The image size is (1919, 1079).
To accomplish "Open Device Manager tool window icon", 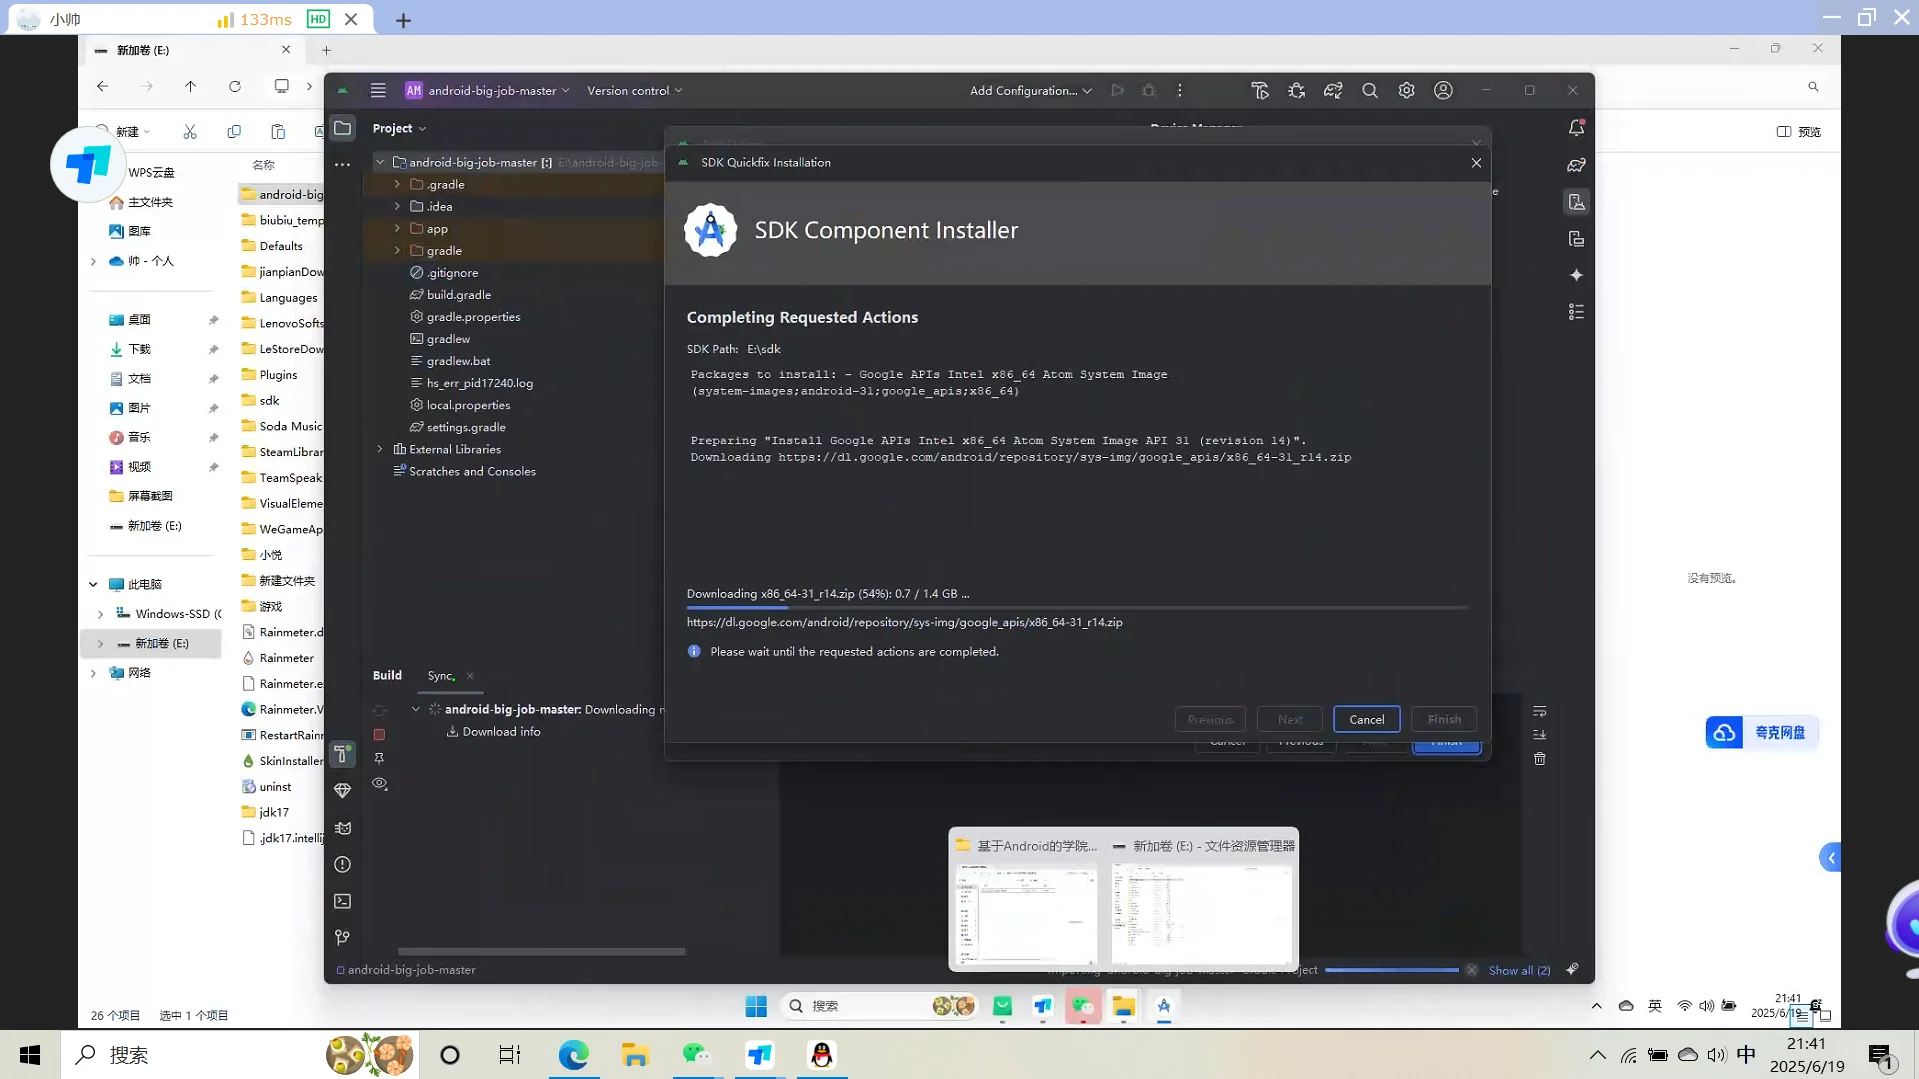I will 1576,202.
